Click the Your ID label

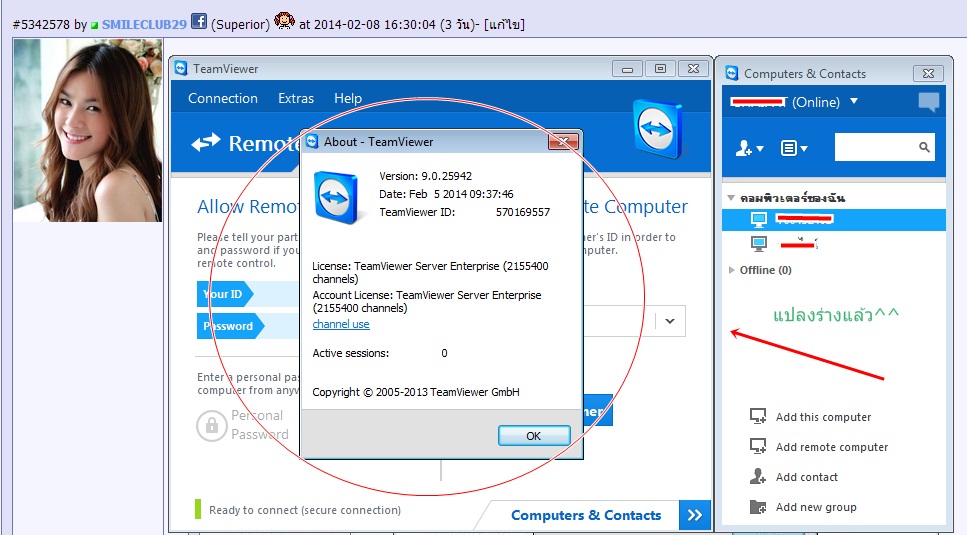223,294
